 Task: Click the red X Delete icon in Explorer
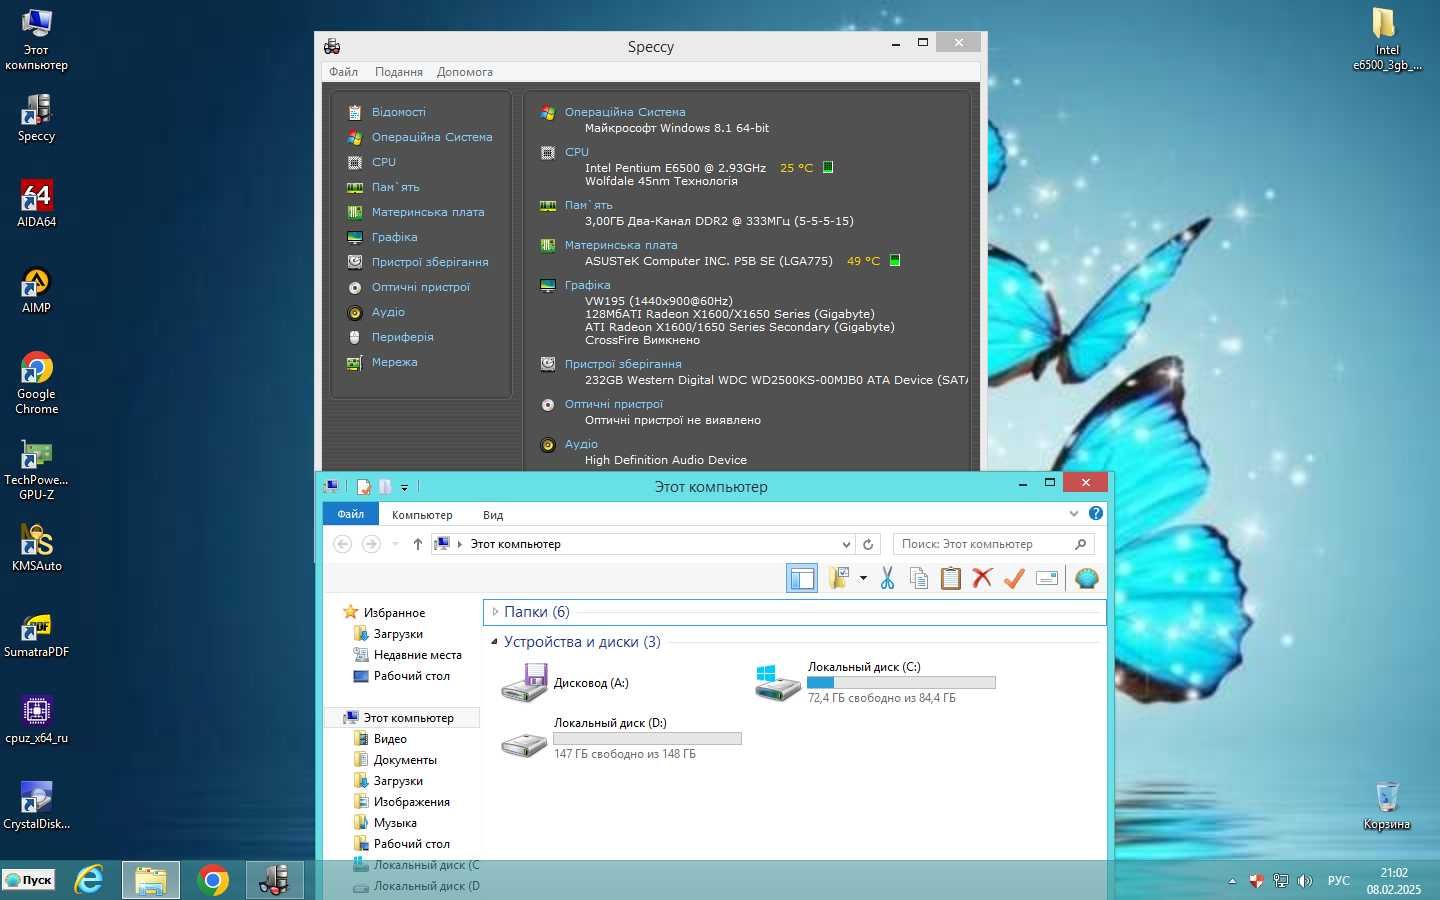tap(982, 578)
